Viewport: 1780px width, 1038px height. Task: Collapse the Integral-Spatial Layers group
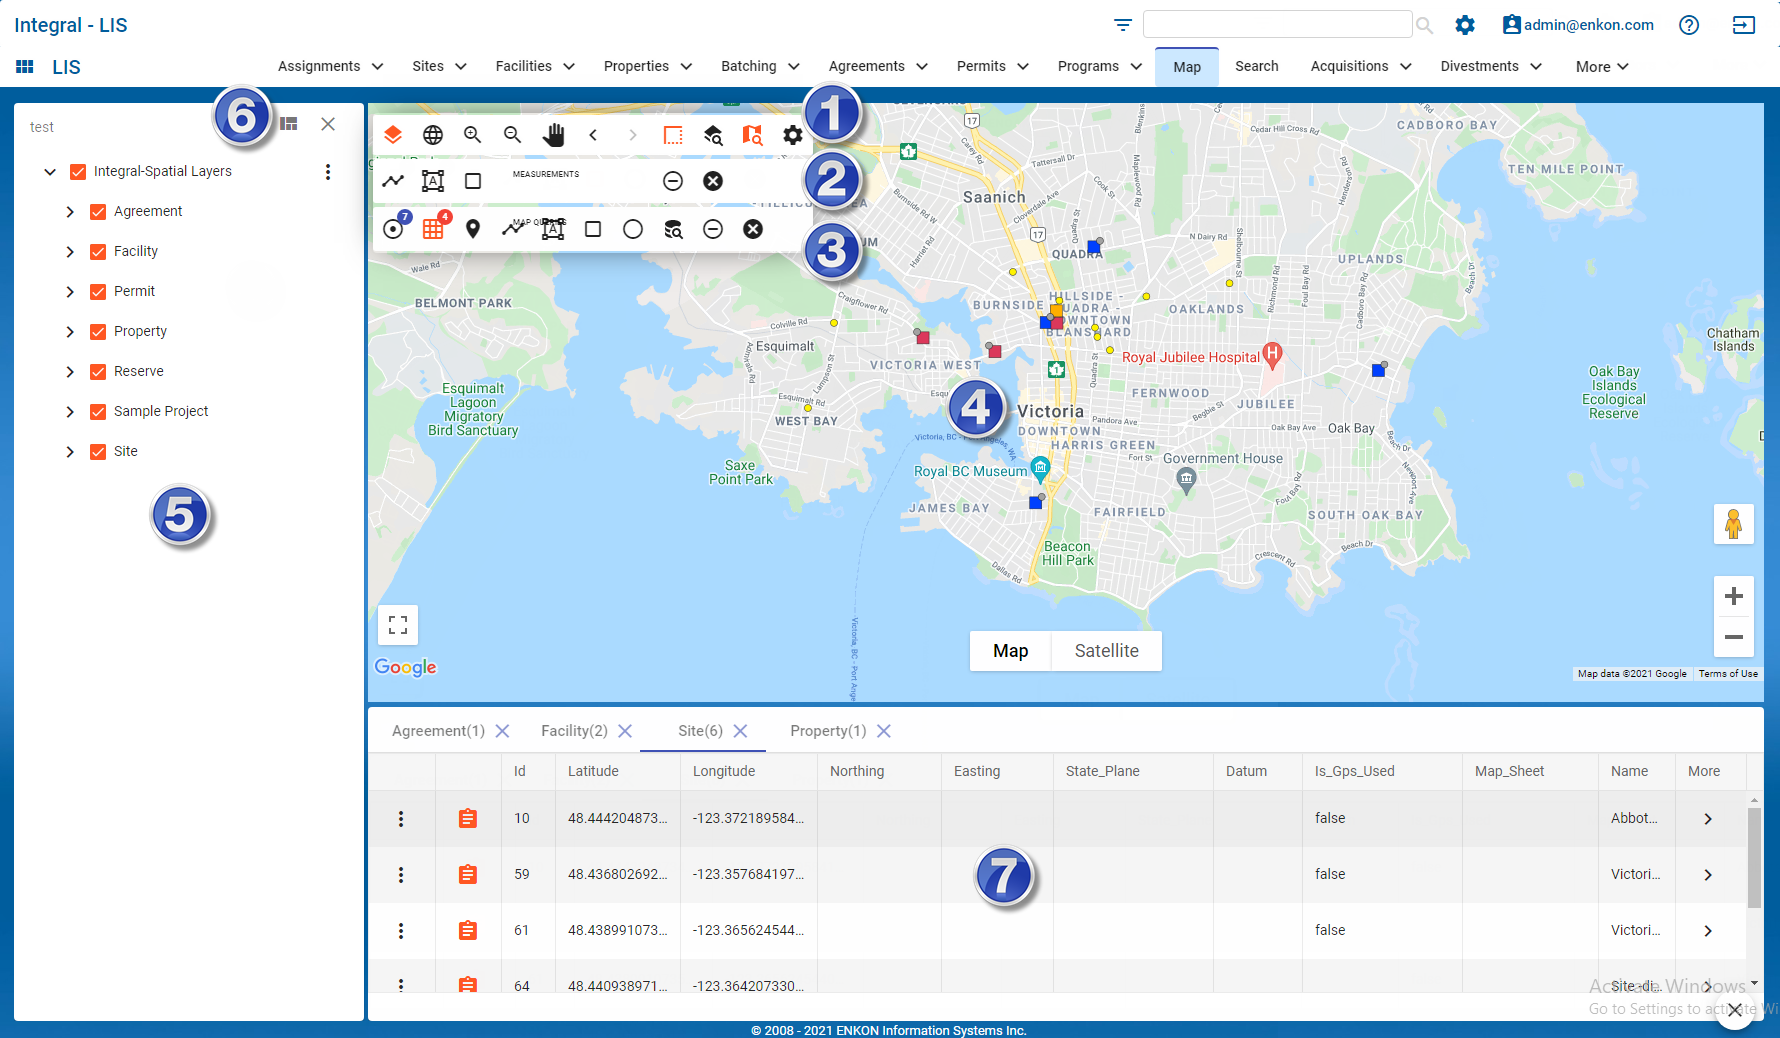(50, 172)
